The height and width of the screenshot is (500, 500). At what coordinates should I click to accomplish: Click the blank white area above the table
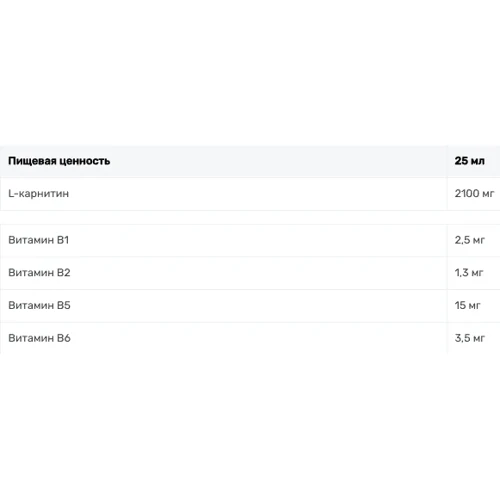[250, 73]
